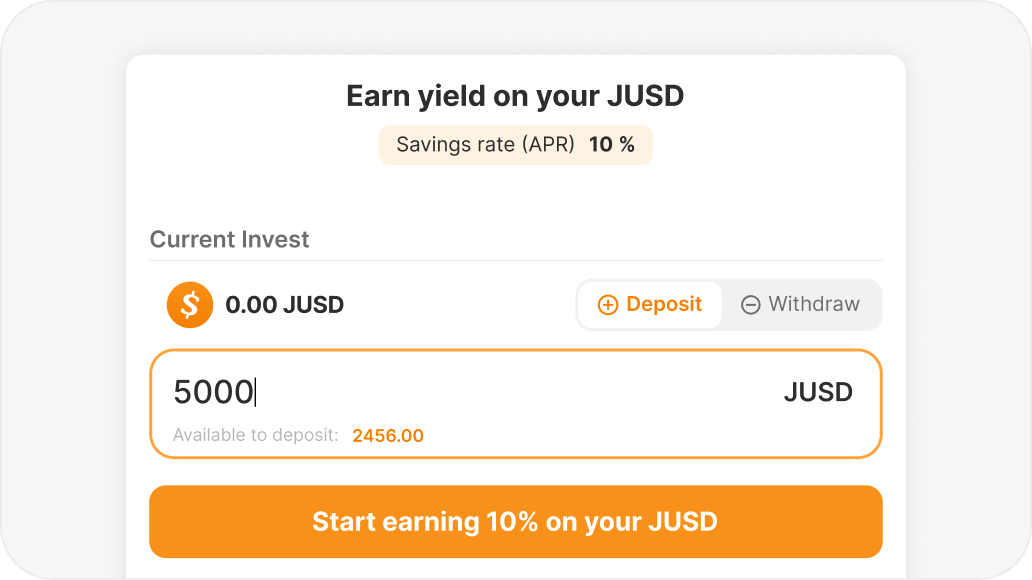The width and height of the screenshot is (1032, 580).
Task: Switch to the Deposit tab
Action: click(x=650, y=305)
